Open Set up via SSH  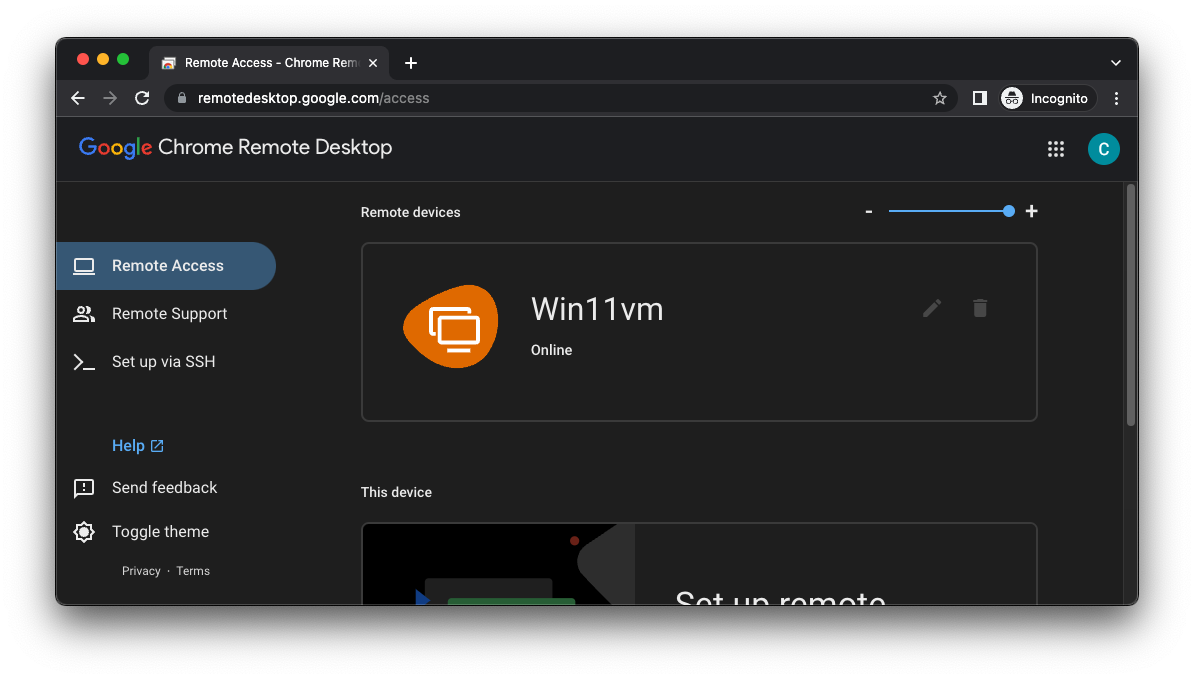tap(163, 362)
